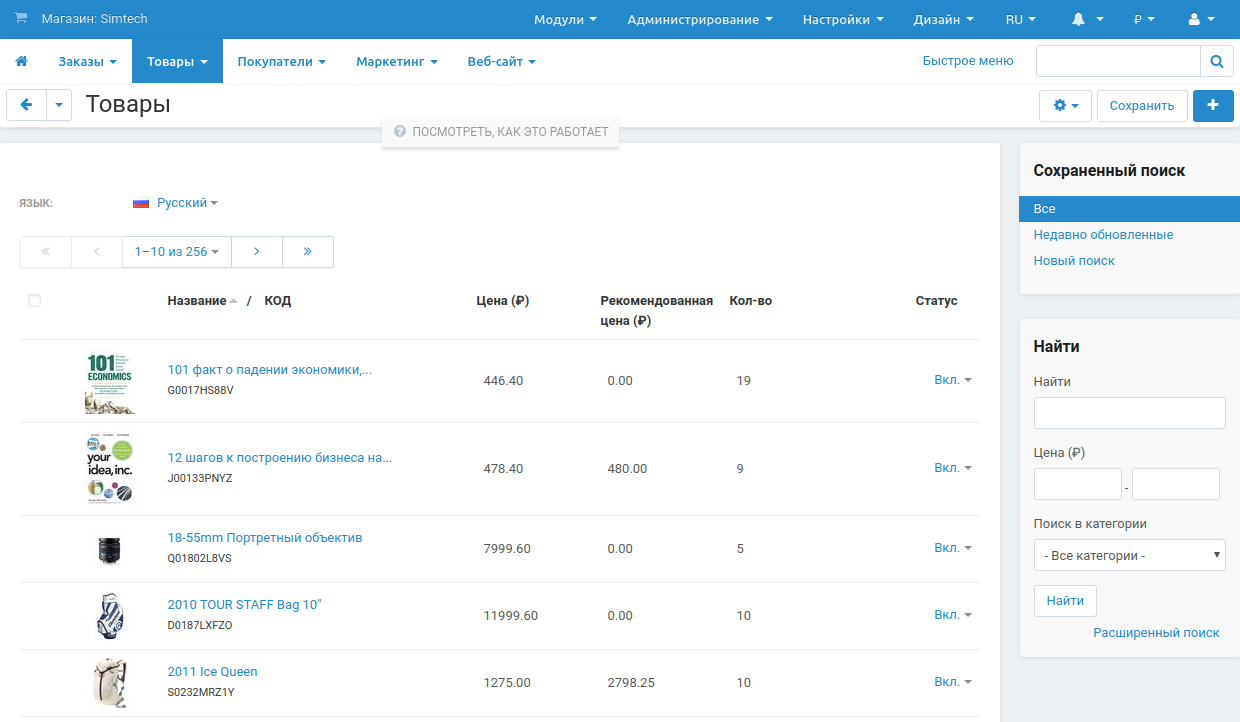Click the search magnifier button
The width and height of the screenshot is (1240, 722).
coord(1216,62)
